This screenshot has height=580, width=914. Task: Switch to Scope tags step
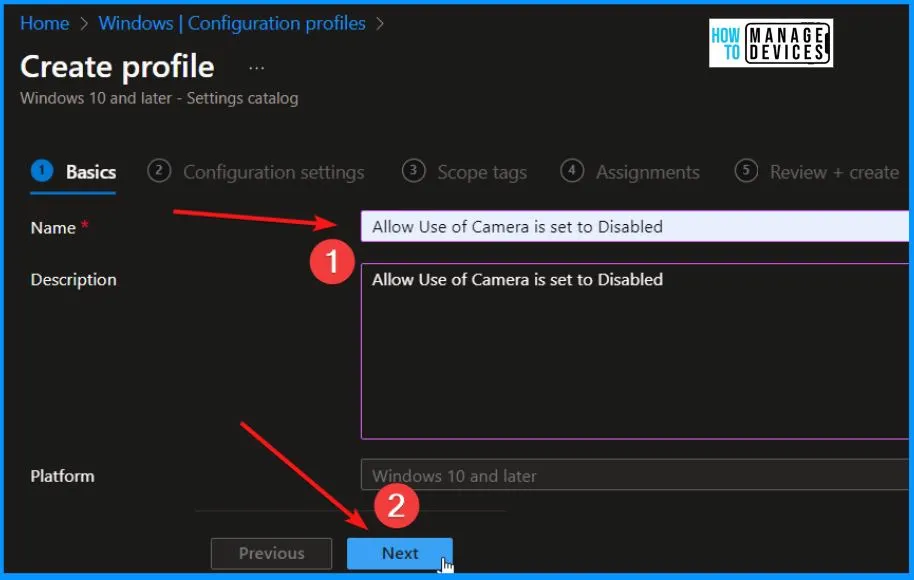click(x=465, y=172)
